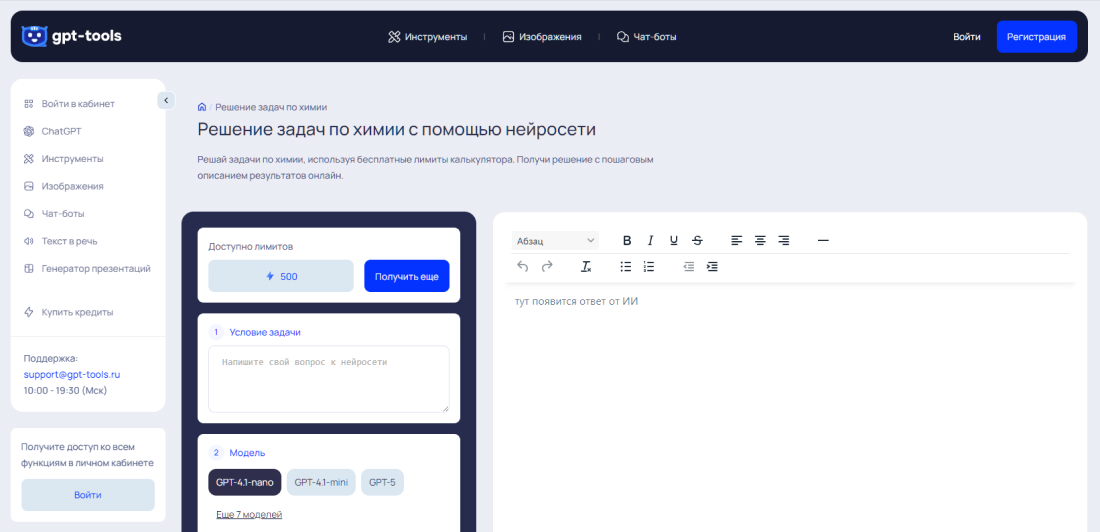
Task: Click the clear formatting icon
Action: [x=586, y=267]
